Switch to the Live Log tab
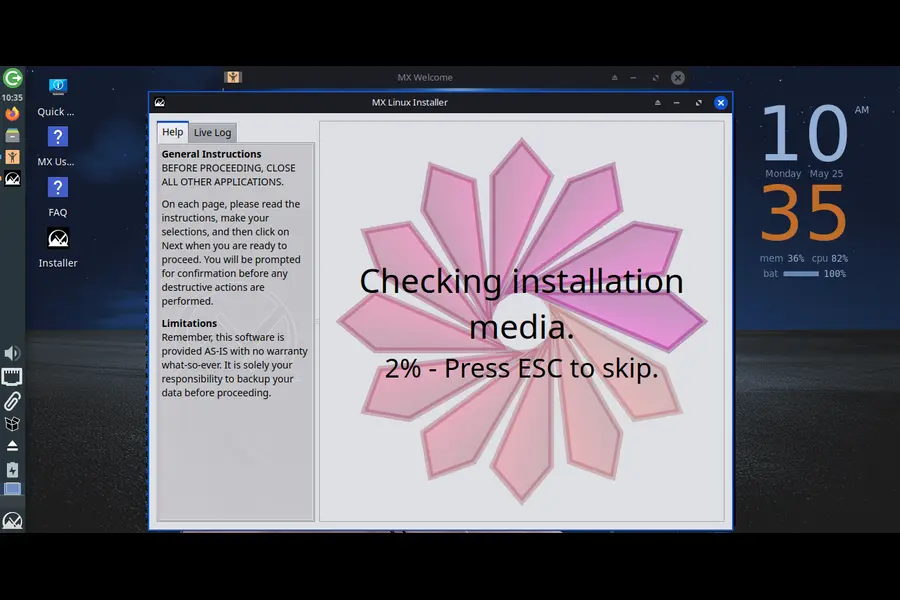This screenshot has width=900, height=600. coord(212,133)
